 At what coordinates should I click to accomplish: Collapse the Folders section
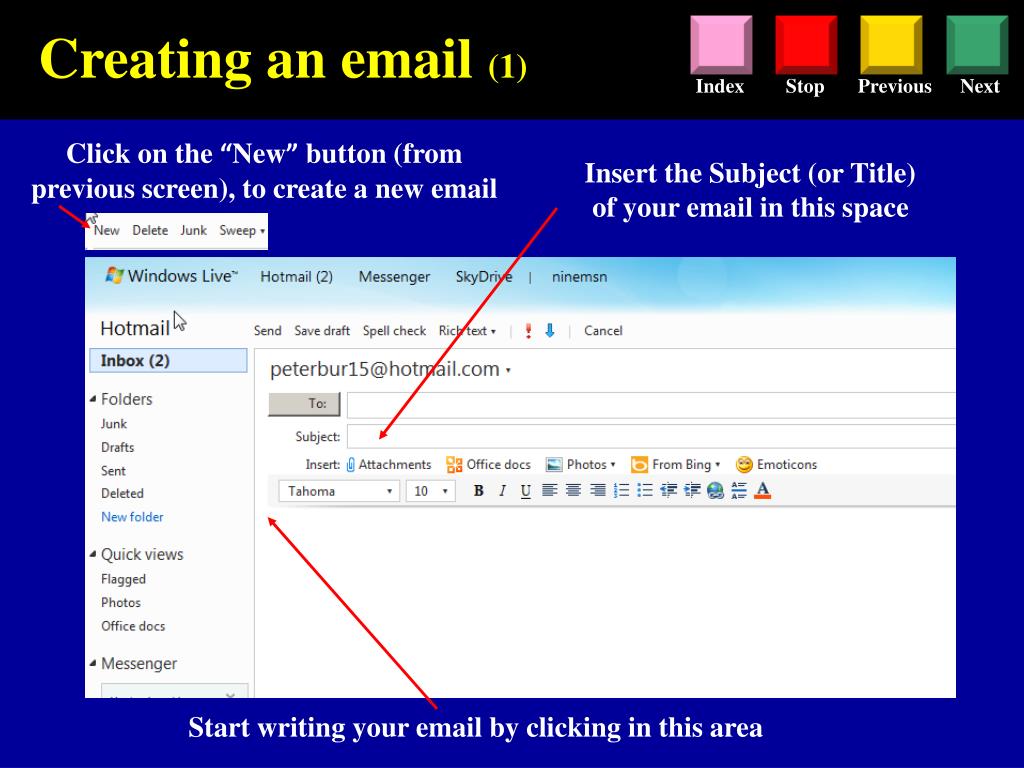tap(93, 399)
